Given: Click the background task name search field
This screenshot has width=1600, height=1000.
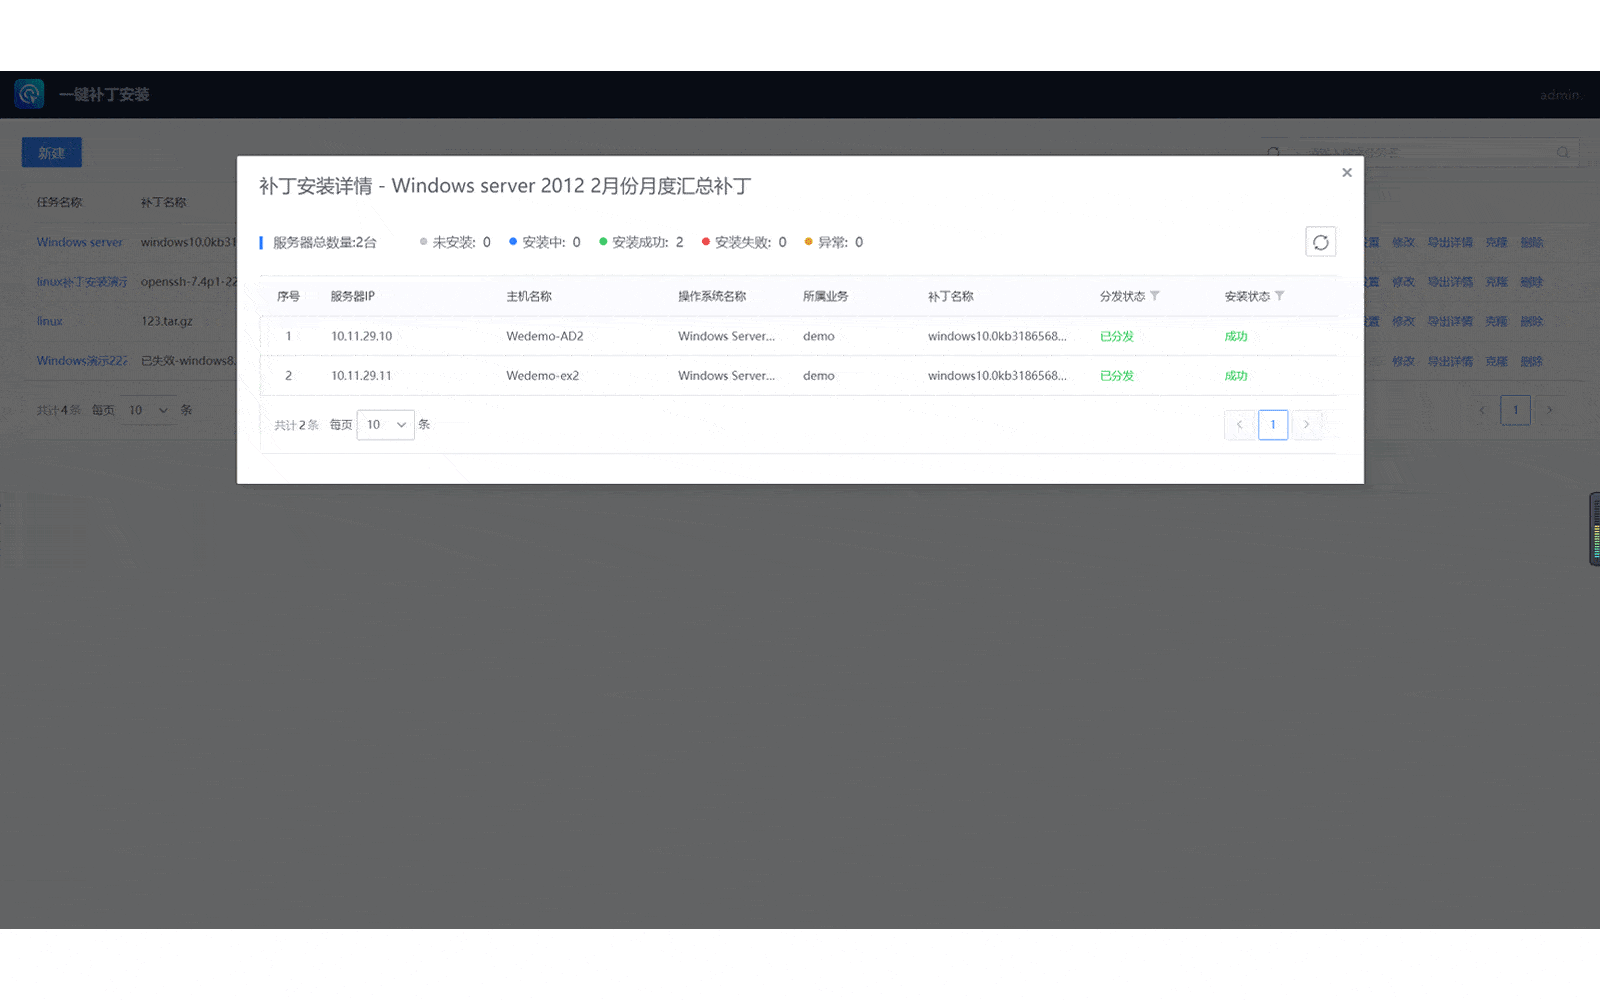Looking at the screenshot, I should pyautogui.click(x=1438, y=153).
